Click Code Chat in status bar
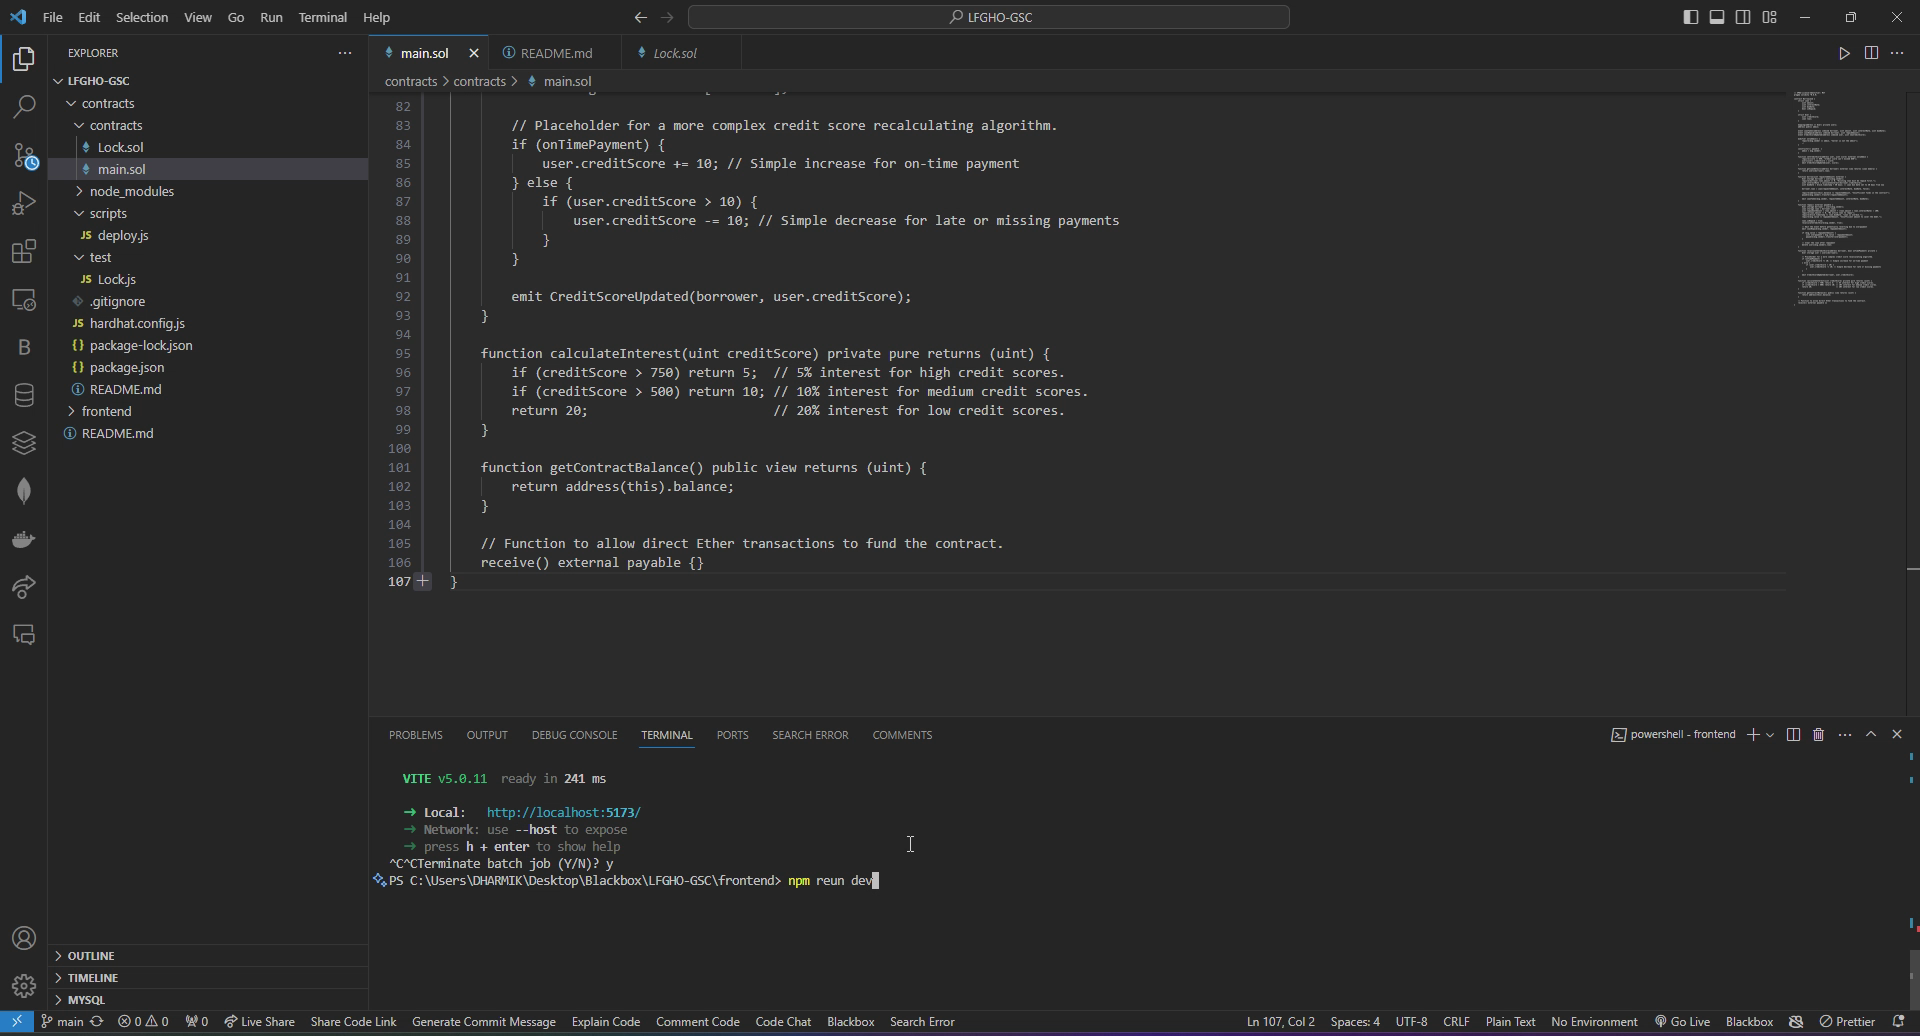 click(x=783, y=1022)
